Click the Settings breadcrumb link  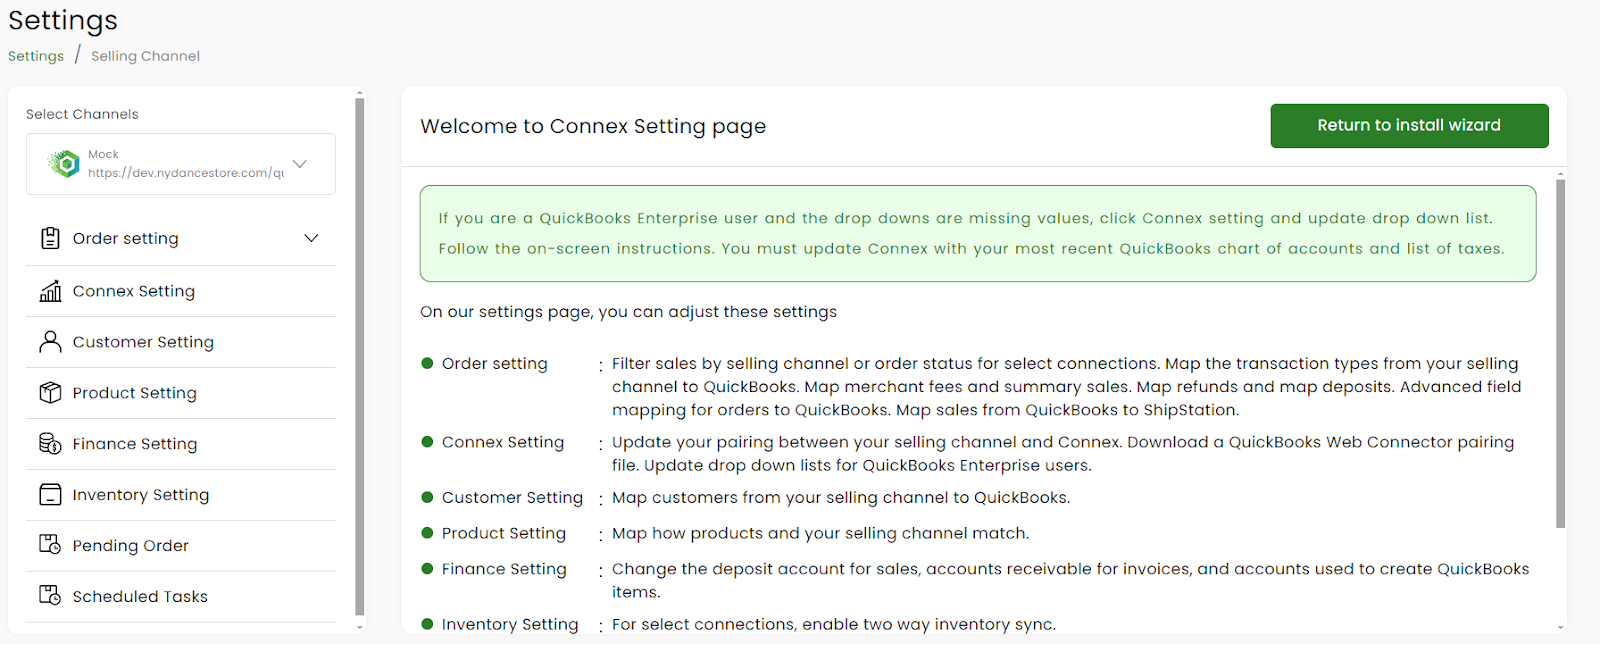point(36,56)
